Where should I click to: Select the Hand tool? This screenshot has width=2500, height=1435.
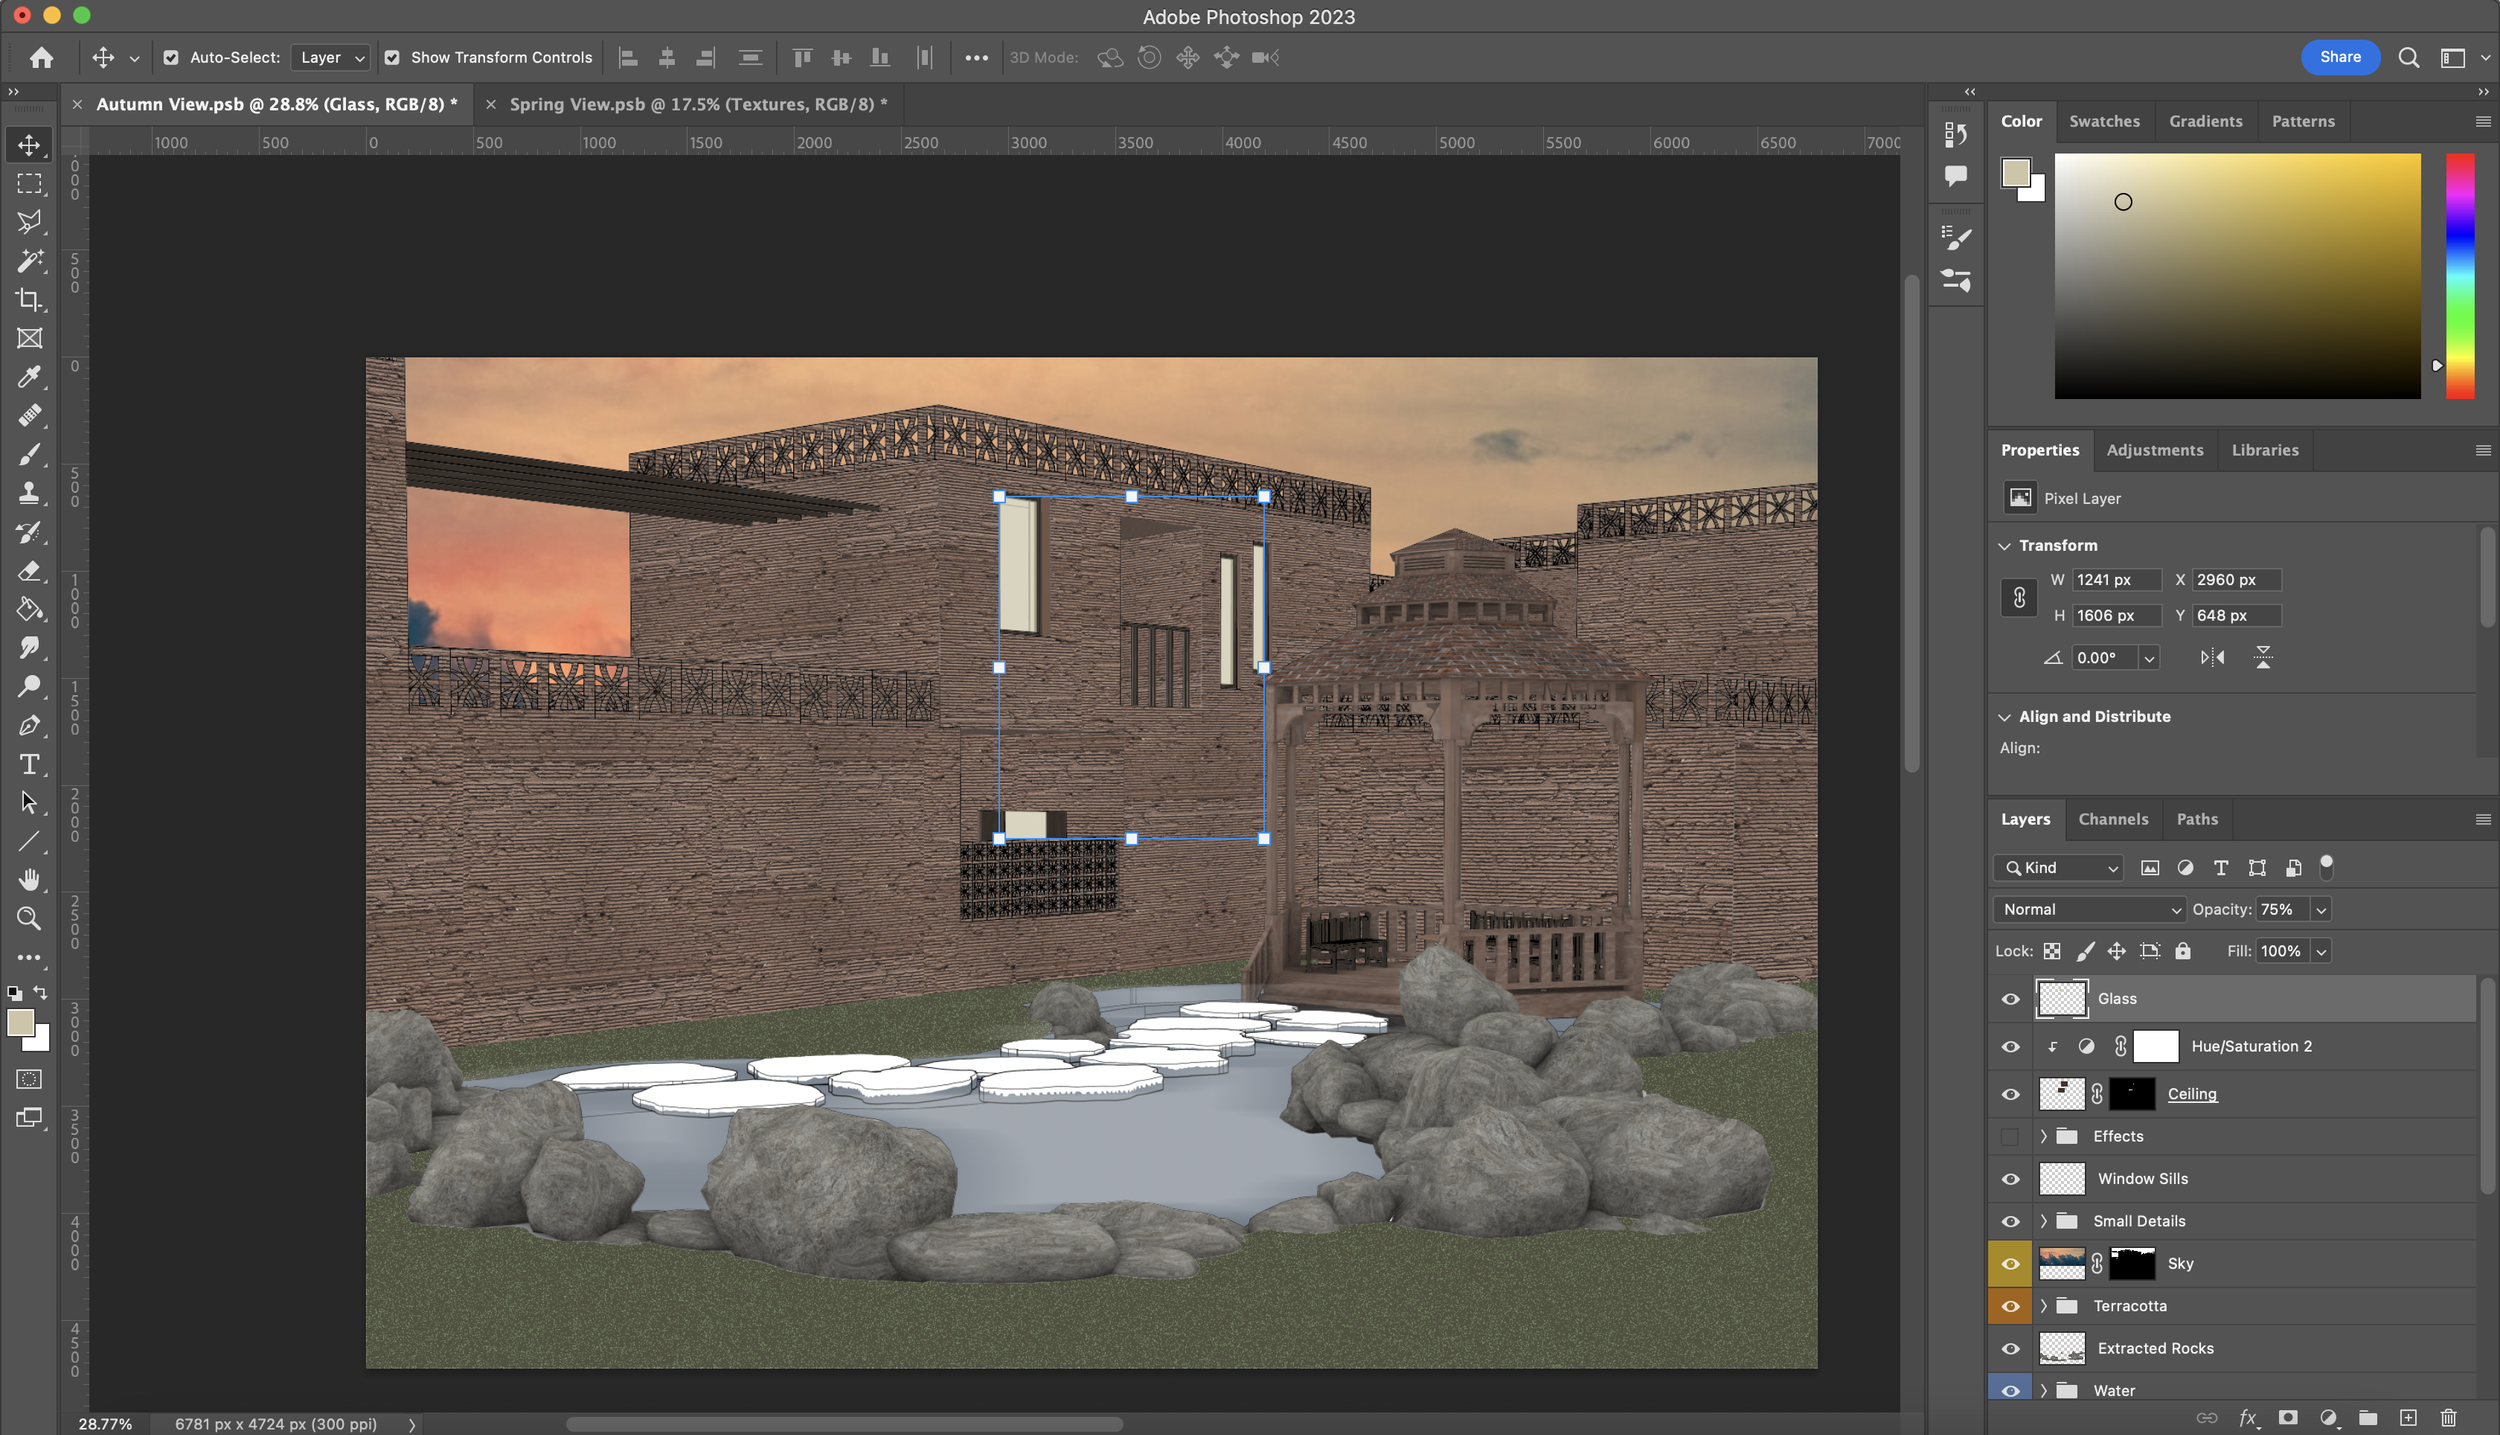29,880
